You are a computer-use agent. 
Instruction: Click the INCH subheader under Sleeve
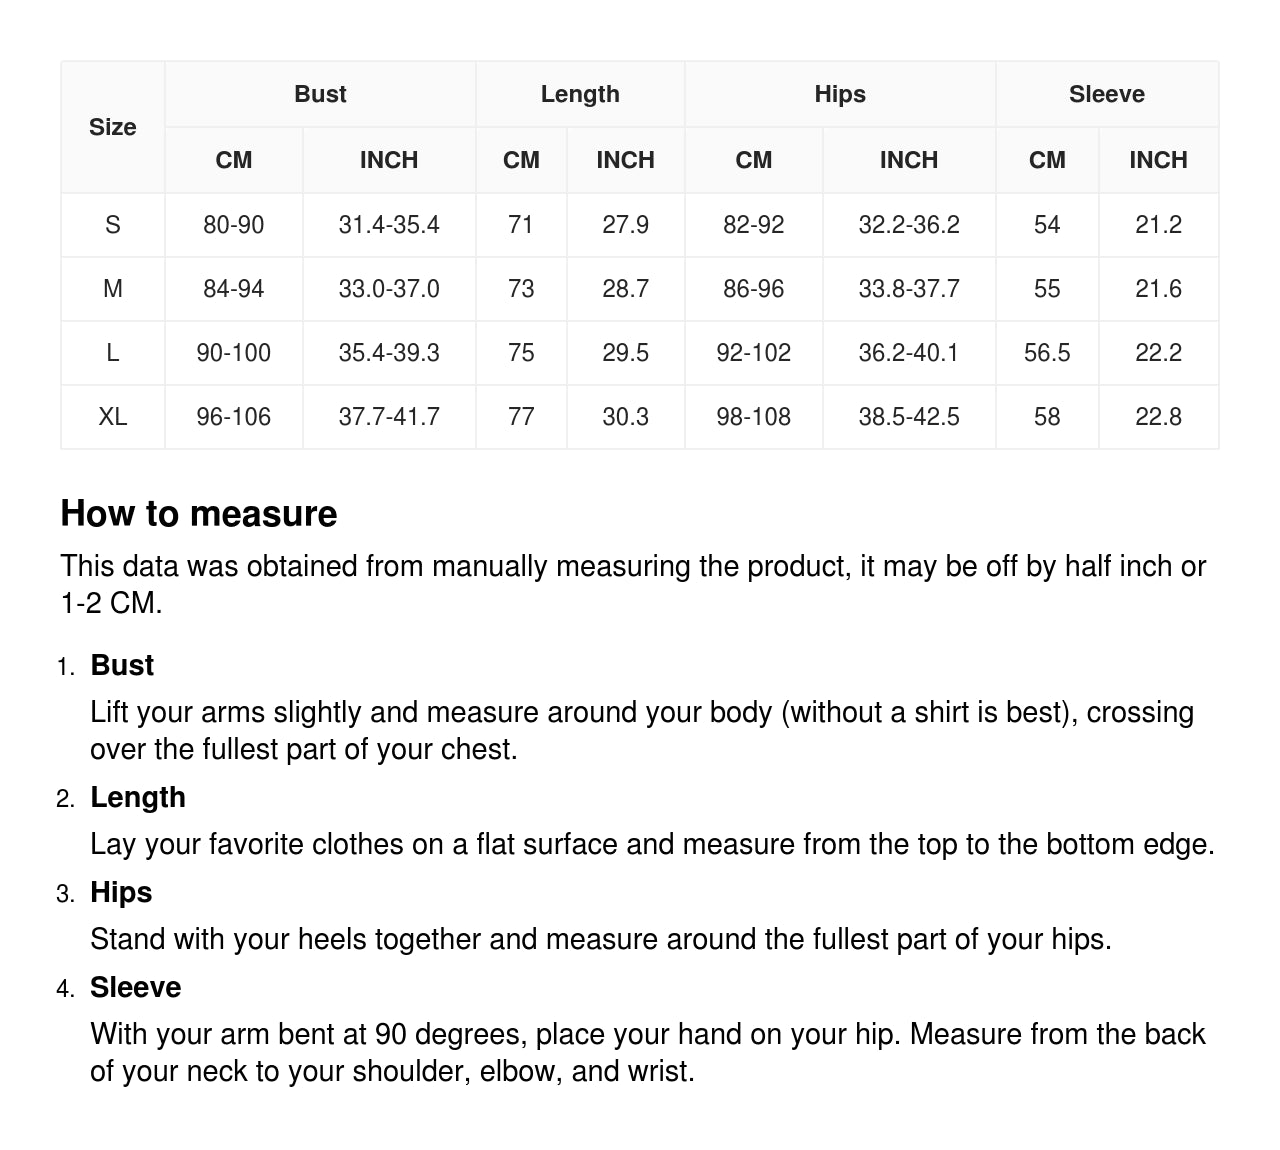pos(1158,160)
